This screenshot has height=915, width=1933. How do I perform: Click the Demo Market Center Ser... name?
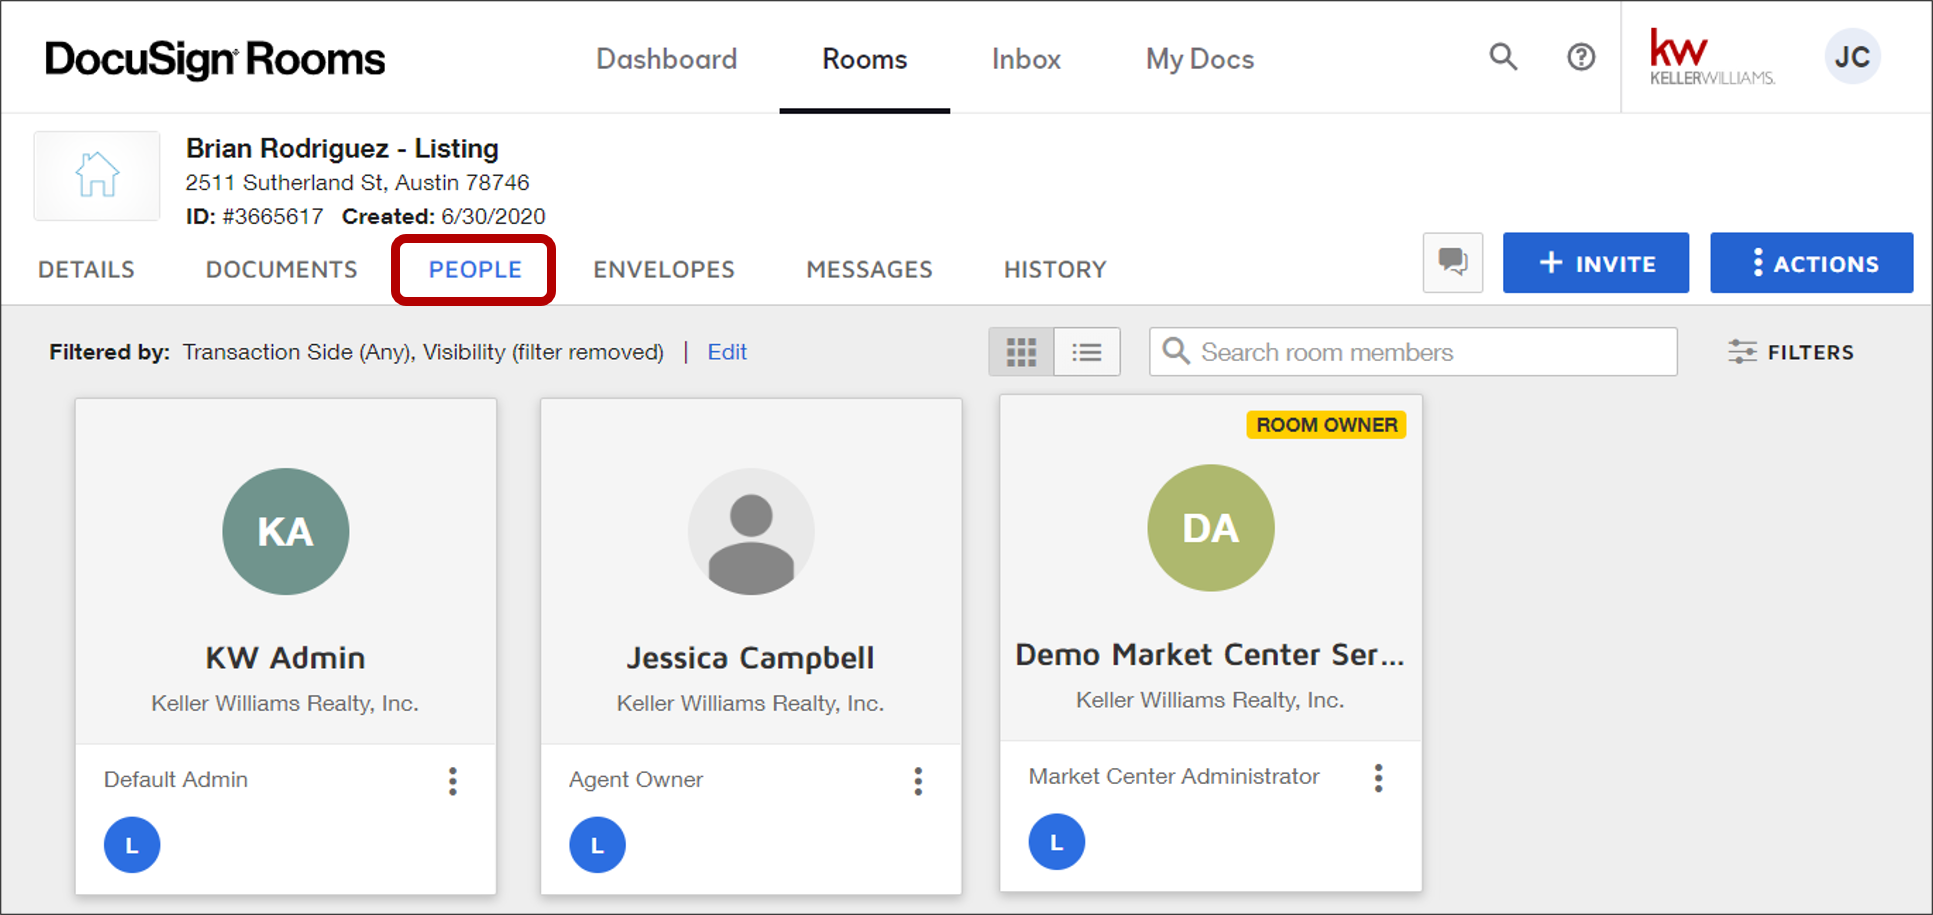(1210, 654)
